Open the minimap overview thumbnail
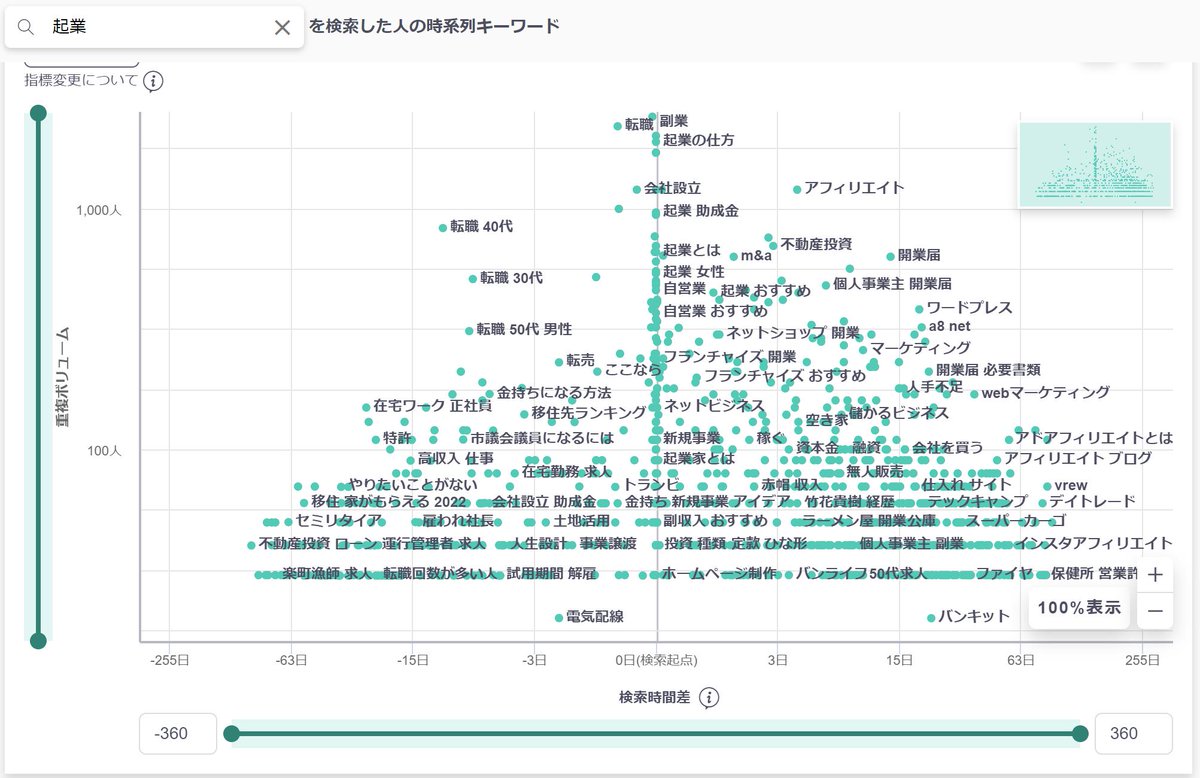 (x=1095, y=164)
